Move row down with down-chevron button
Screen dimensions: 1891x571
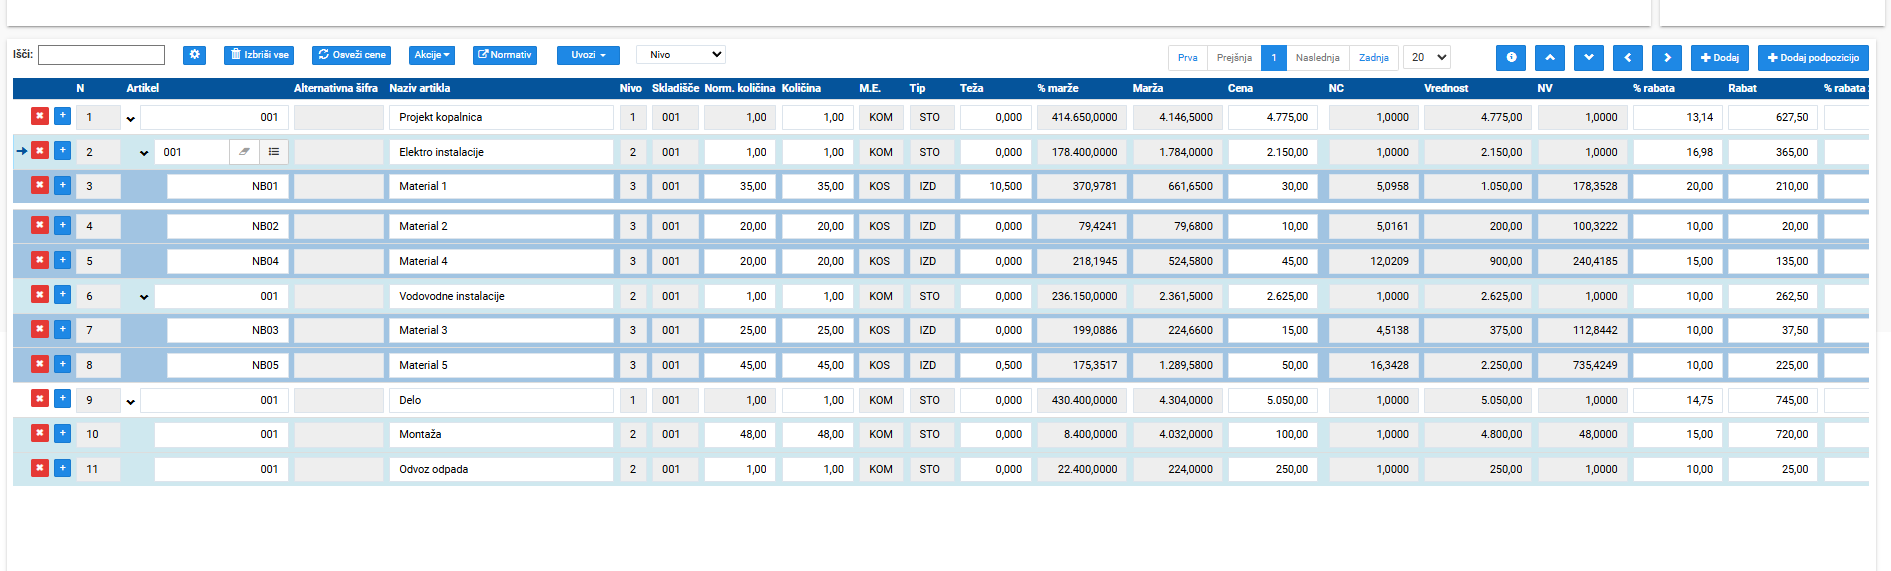click(x=1589, y=57)
